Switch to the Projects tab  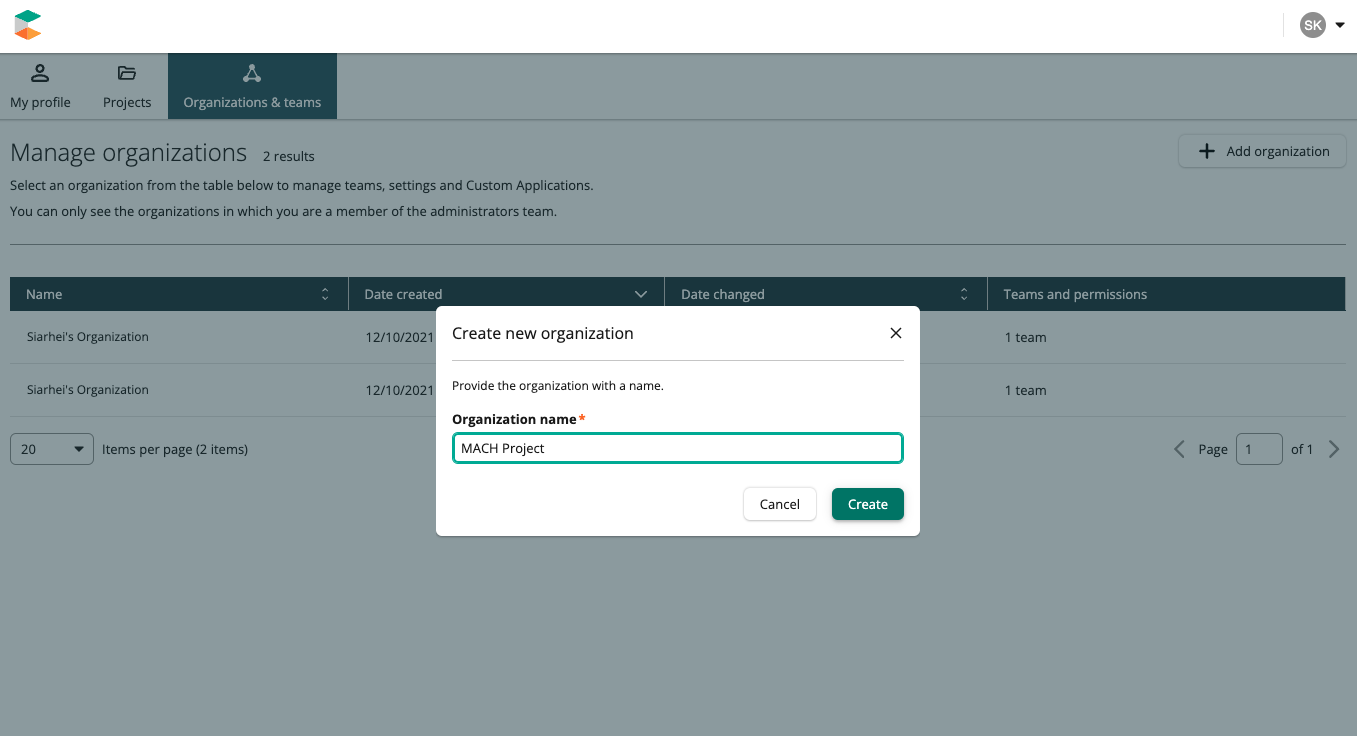pos(127,87)
